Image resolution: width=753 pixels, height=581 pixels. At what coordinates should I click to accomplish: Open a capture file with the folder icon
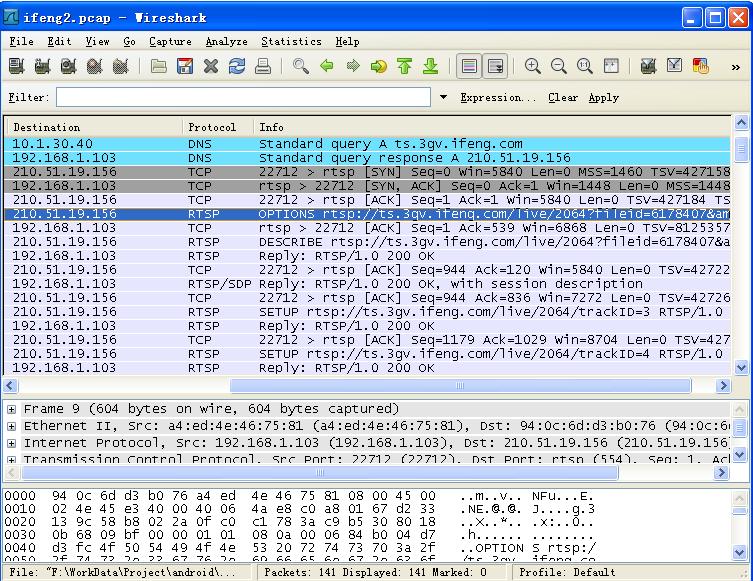159,67
